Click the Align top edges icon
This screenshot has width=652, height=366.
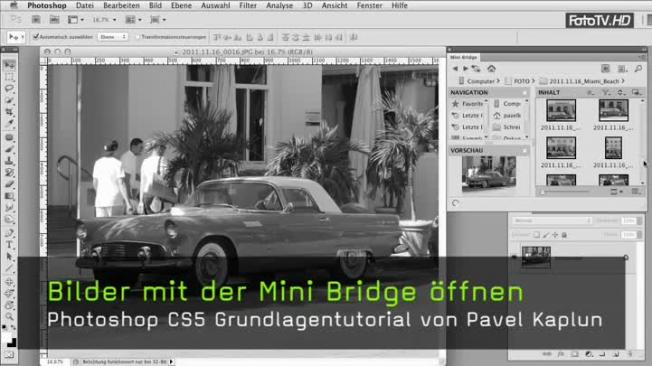point(217,37)
